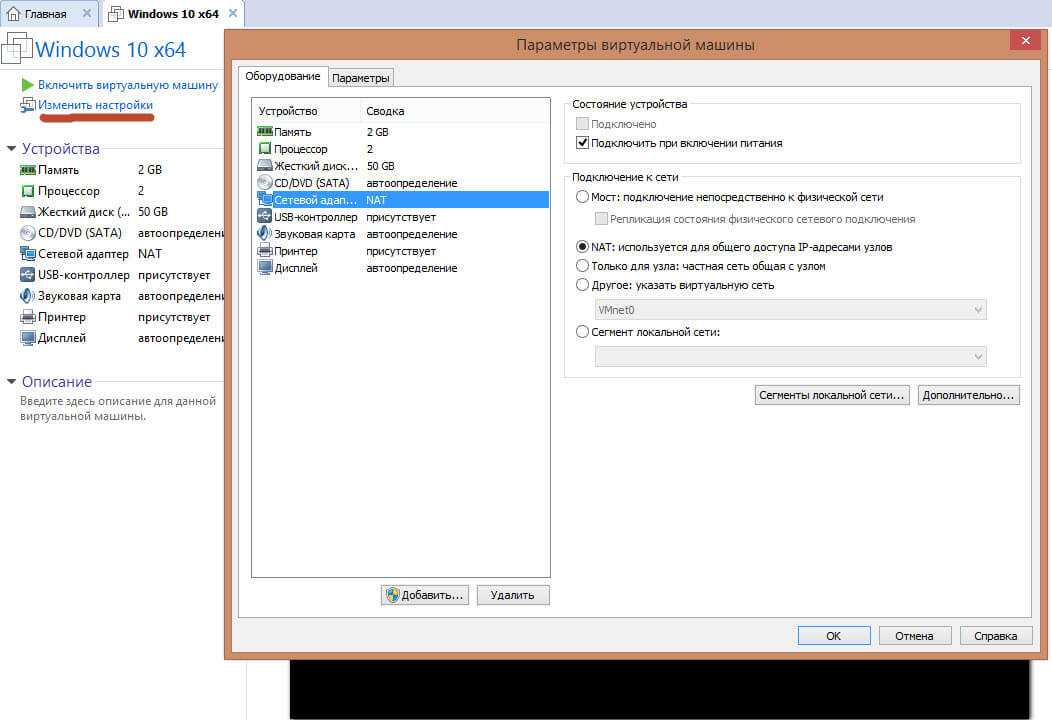Click green play icon to power on VM
Viewport: 1052px width, 720px height.
click(x=28, y=85)
